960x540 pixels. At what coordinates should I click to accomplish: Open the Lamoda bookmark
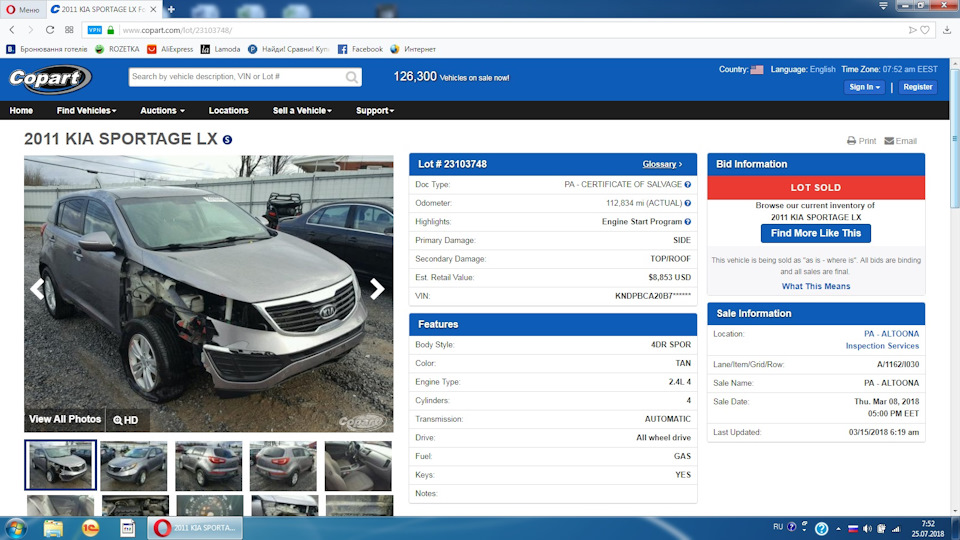220,49
